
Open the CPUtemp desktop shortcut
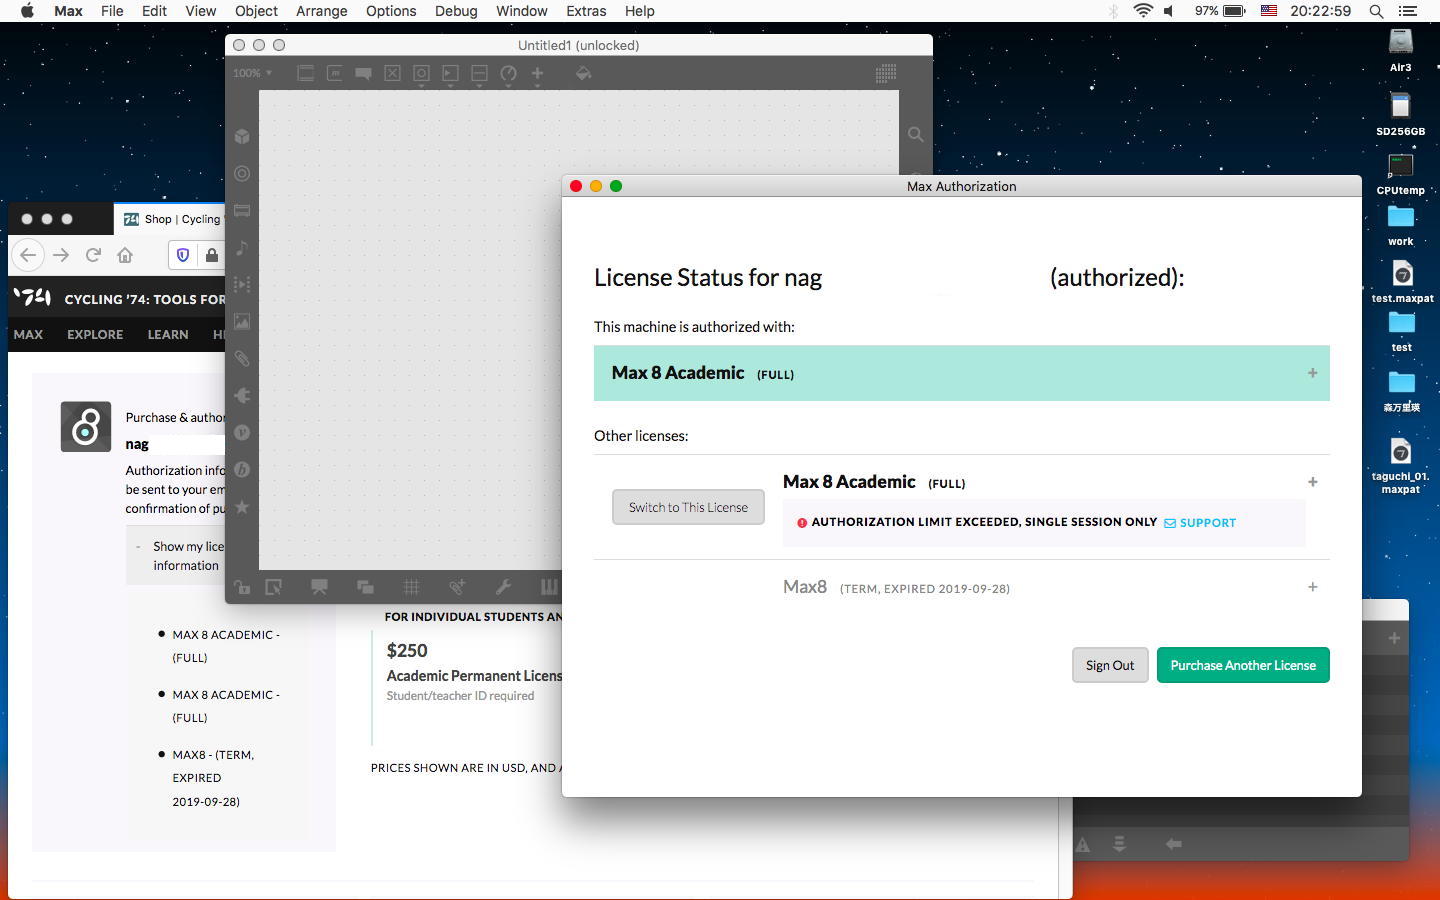point(1400,174)
